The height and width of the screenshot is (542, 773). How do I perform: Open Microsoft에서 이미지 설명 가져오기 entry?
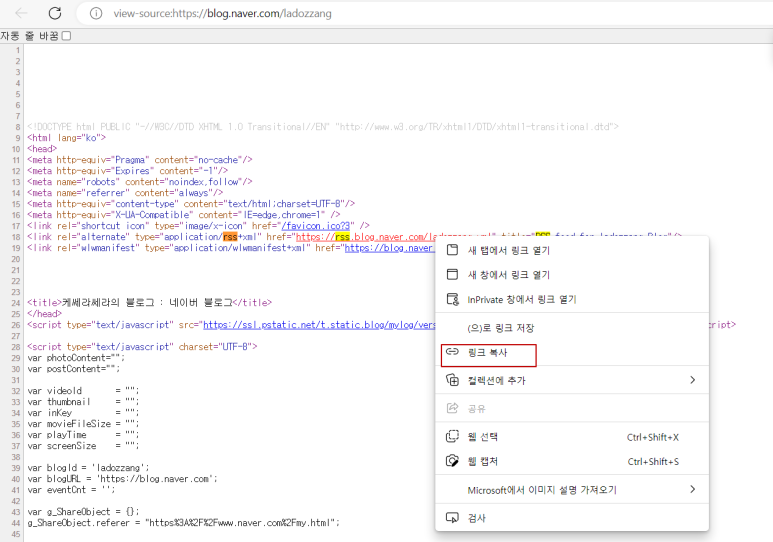click(x=572, y=490)
